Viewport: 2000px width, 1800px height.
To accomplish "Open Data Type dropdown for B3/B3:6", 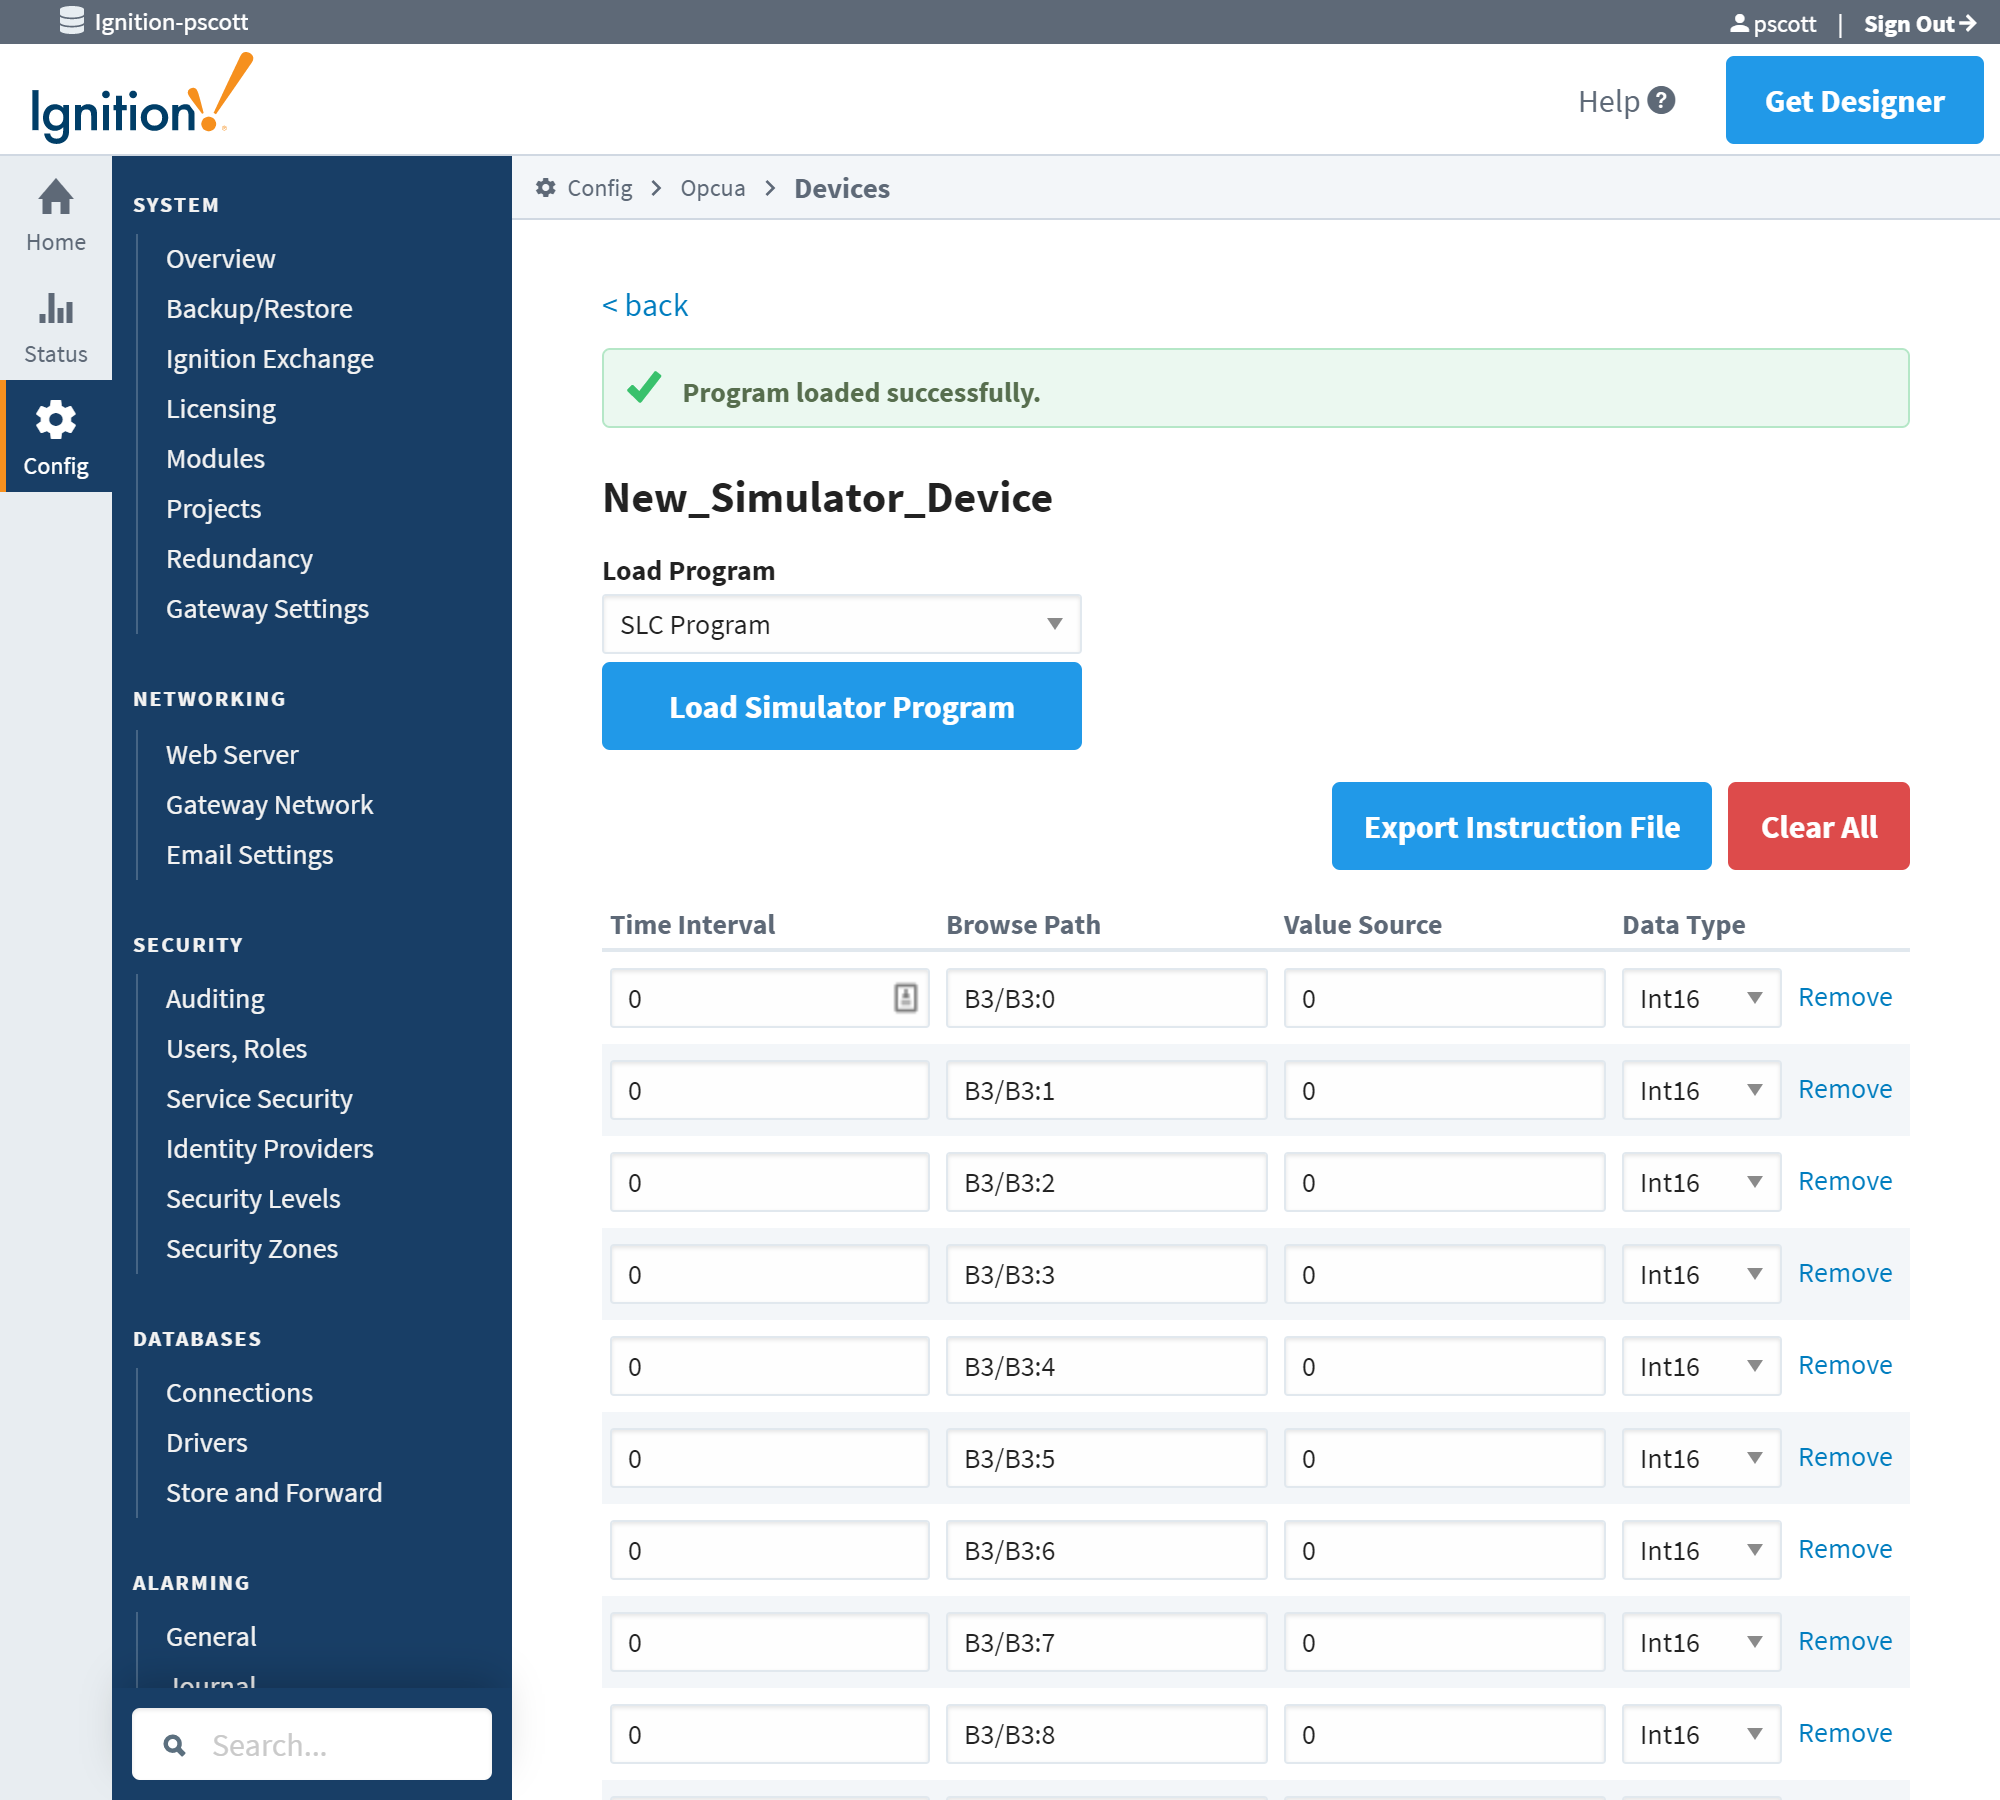I will [1701, 1550].
